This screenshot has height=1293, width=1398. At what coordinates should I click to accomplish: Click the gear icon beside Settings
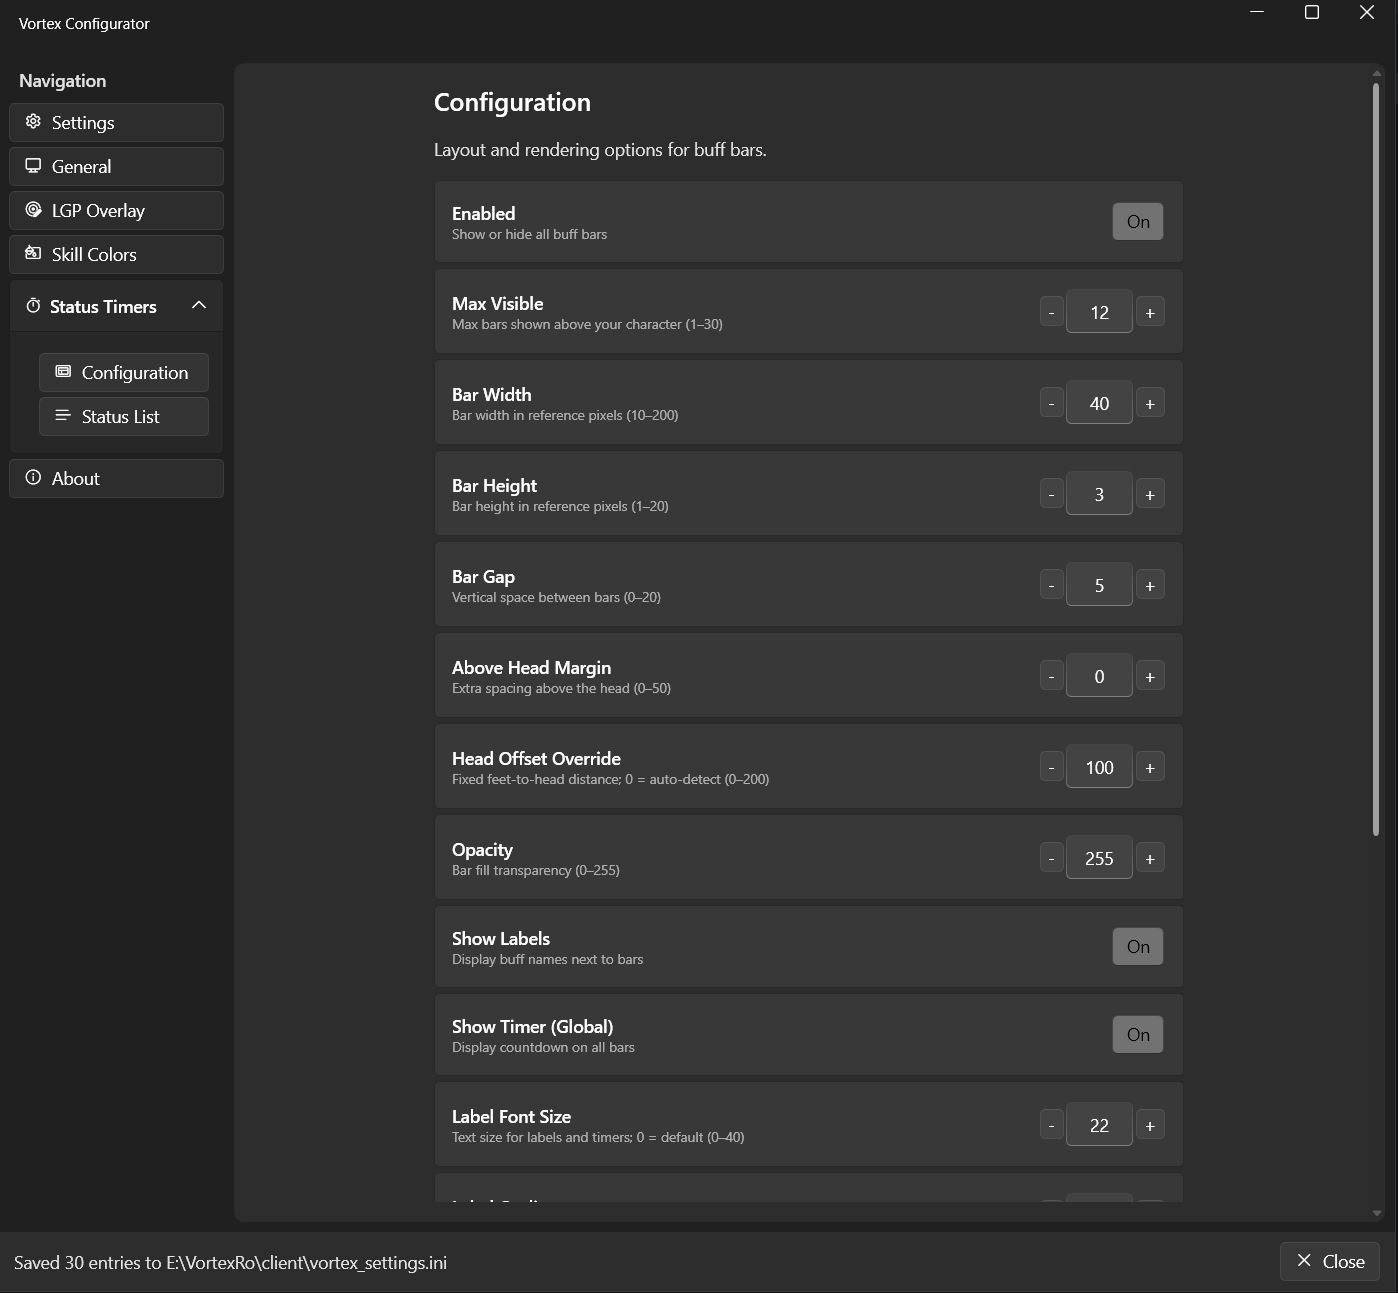33,122
